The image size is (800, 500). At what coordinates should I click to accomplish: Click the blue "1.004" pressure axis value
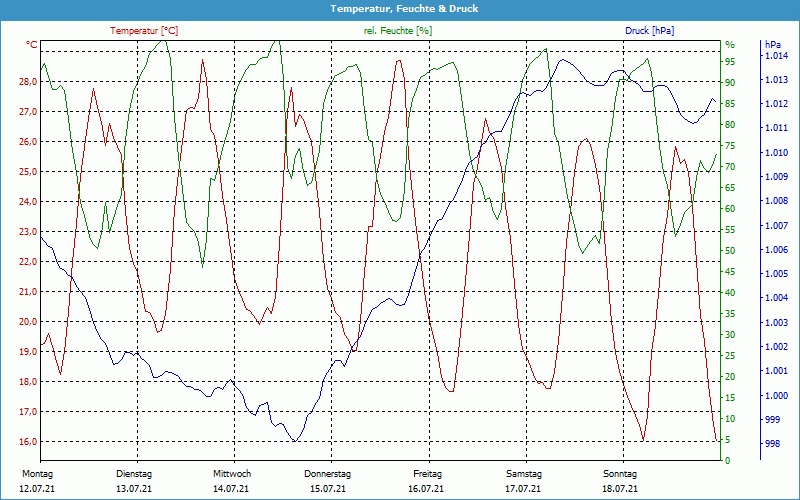[x=777, y=298]
